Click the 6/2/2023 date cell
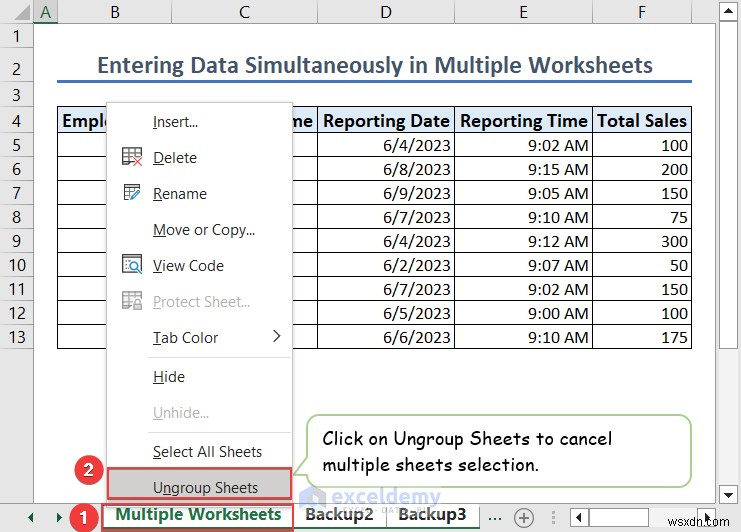This screenshot has height=532, width=741. click(x=386, y=265)
